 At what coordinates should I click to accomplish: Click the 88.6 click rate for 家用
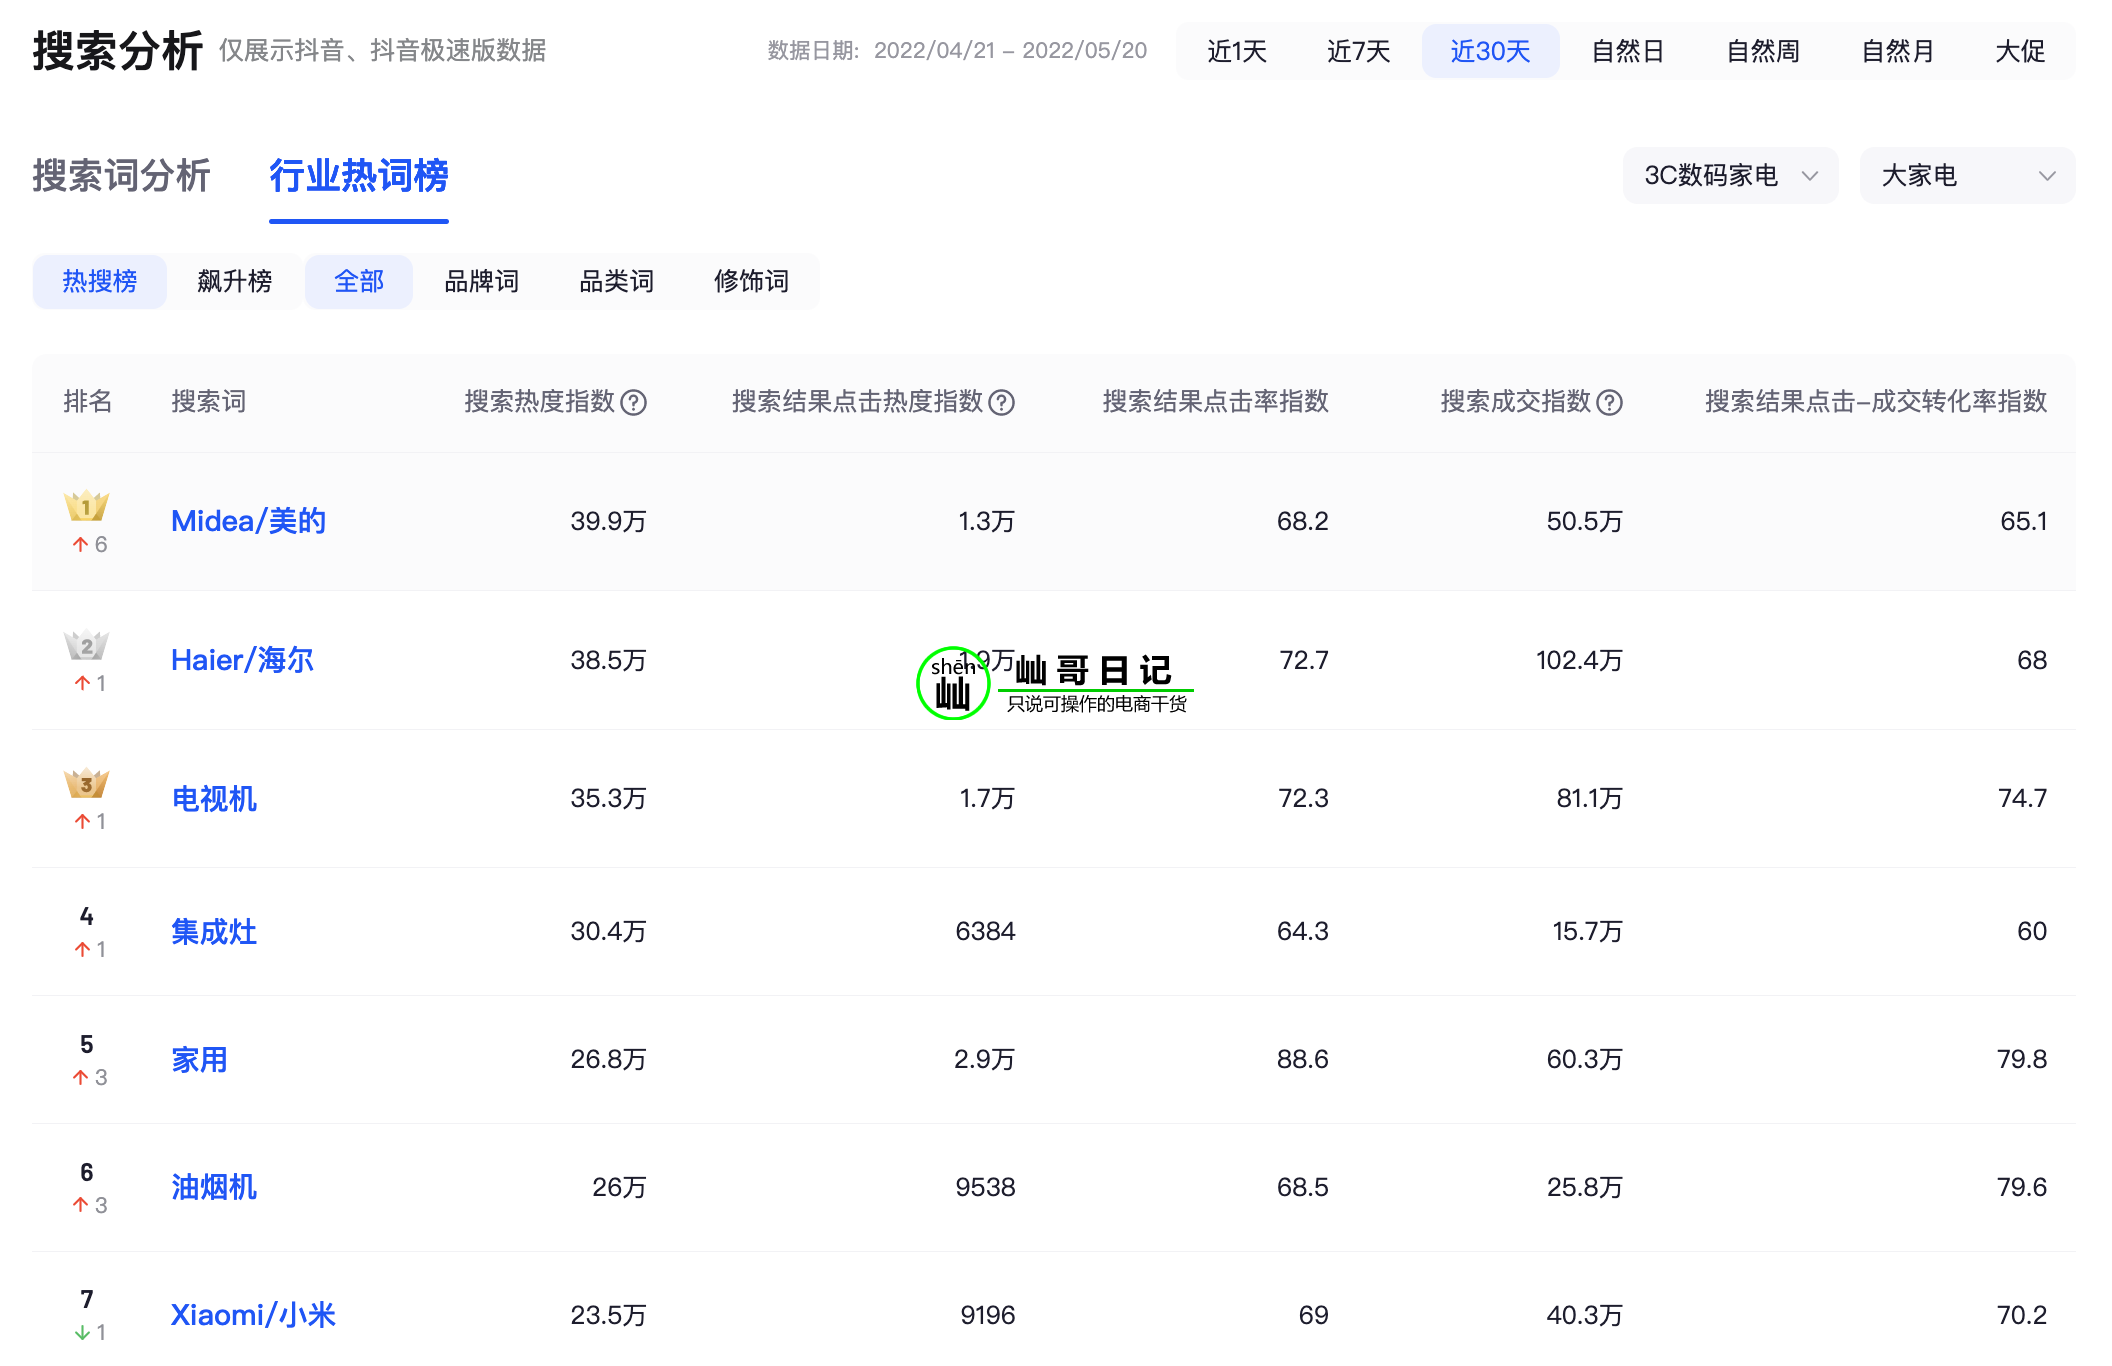[x=1302, y=1059]
